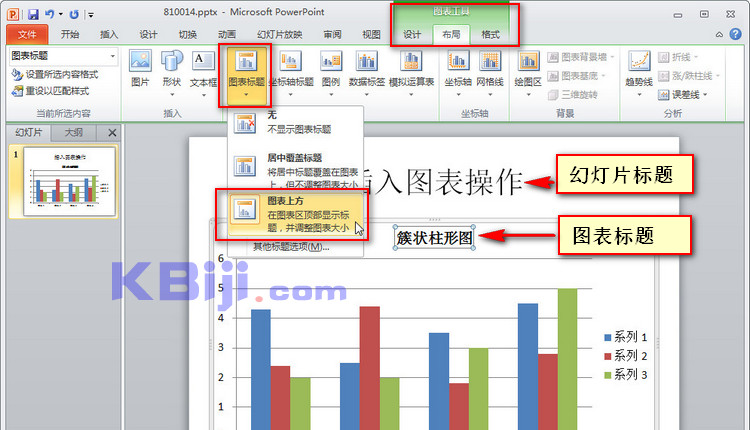Open the 坐标轴标题 axis titles menu
This screenshot has width=750, height=430.
(291, 73)
